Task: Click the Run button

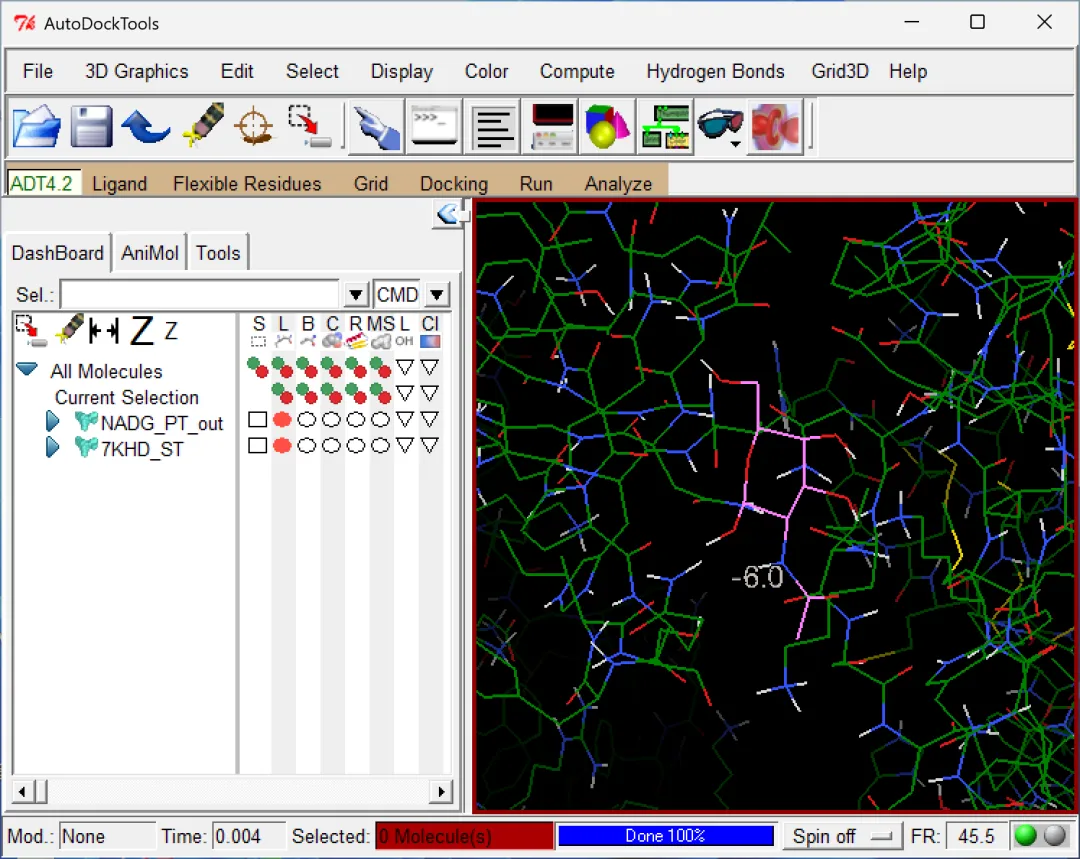Action: 536,184
